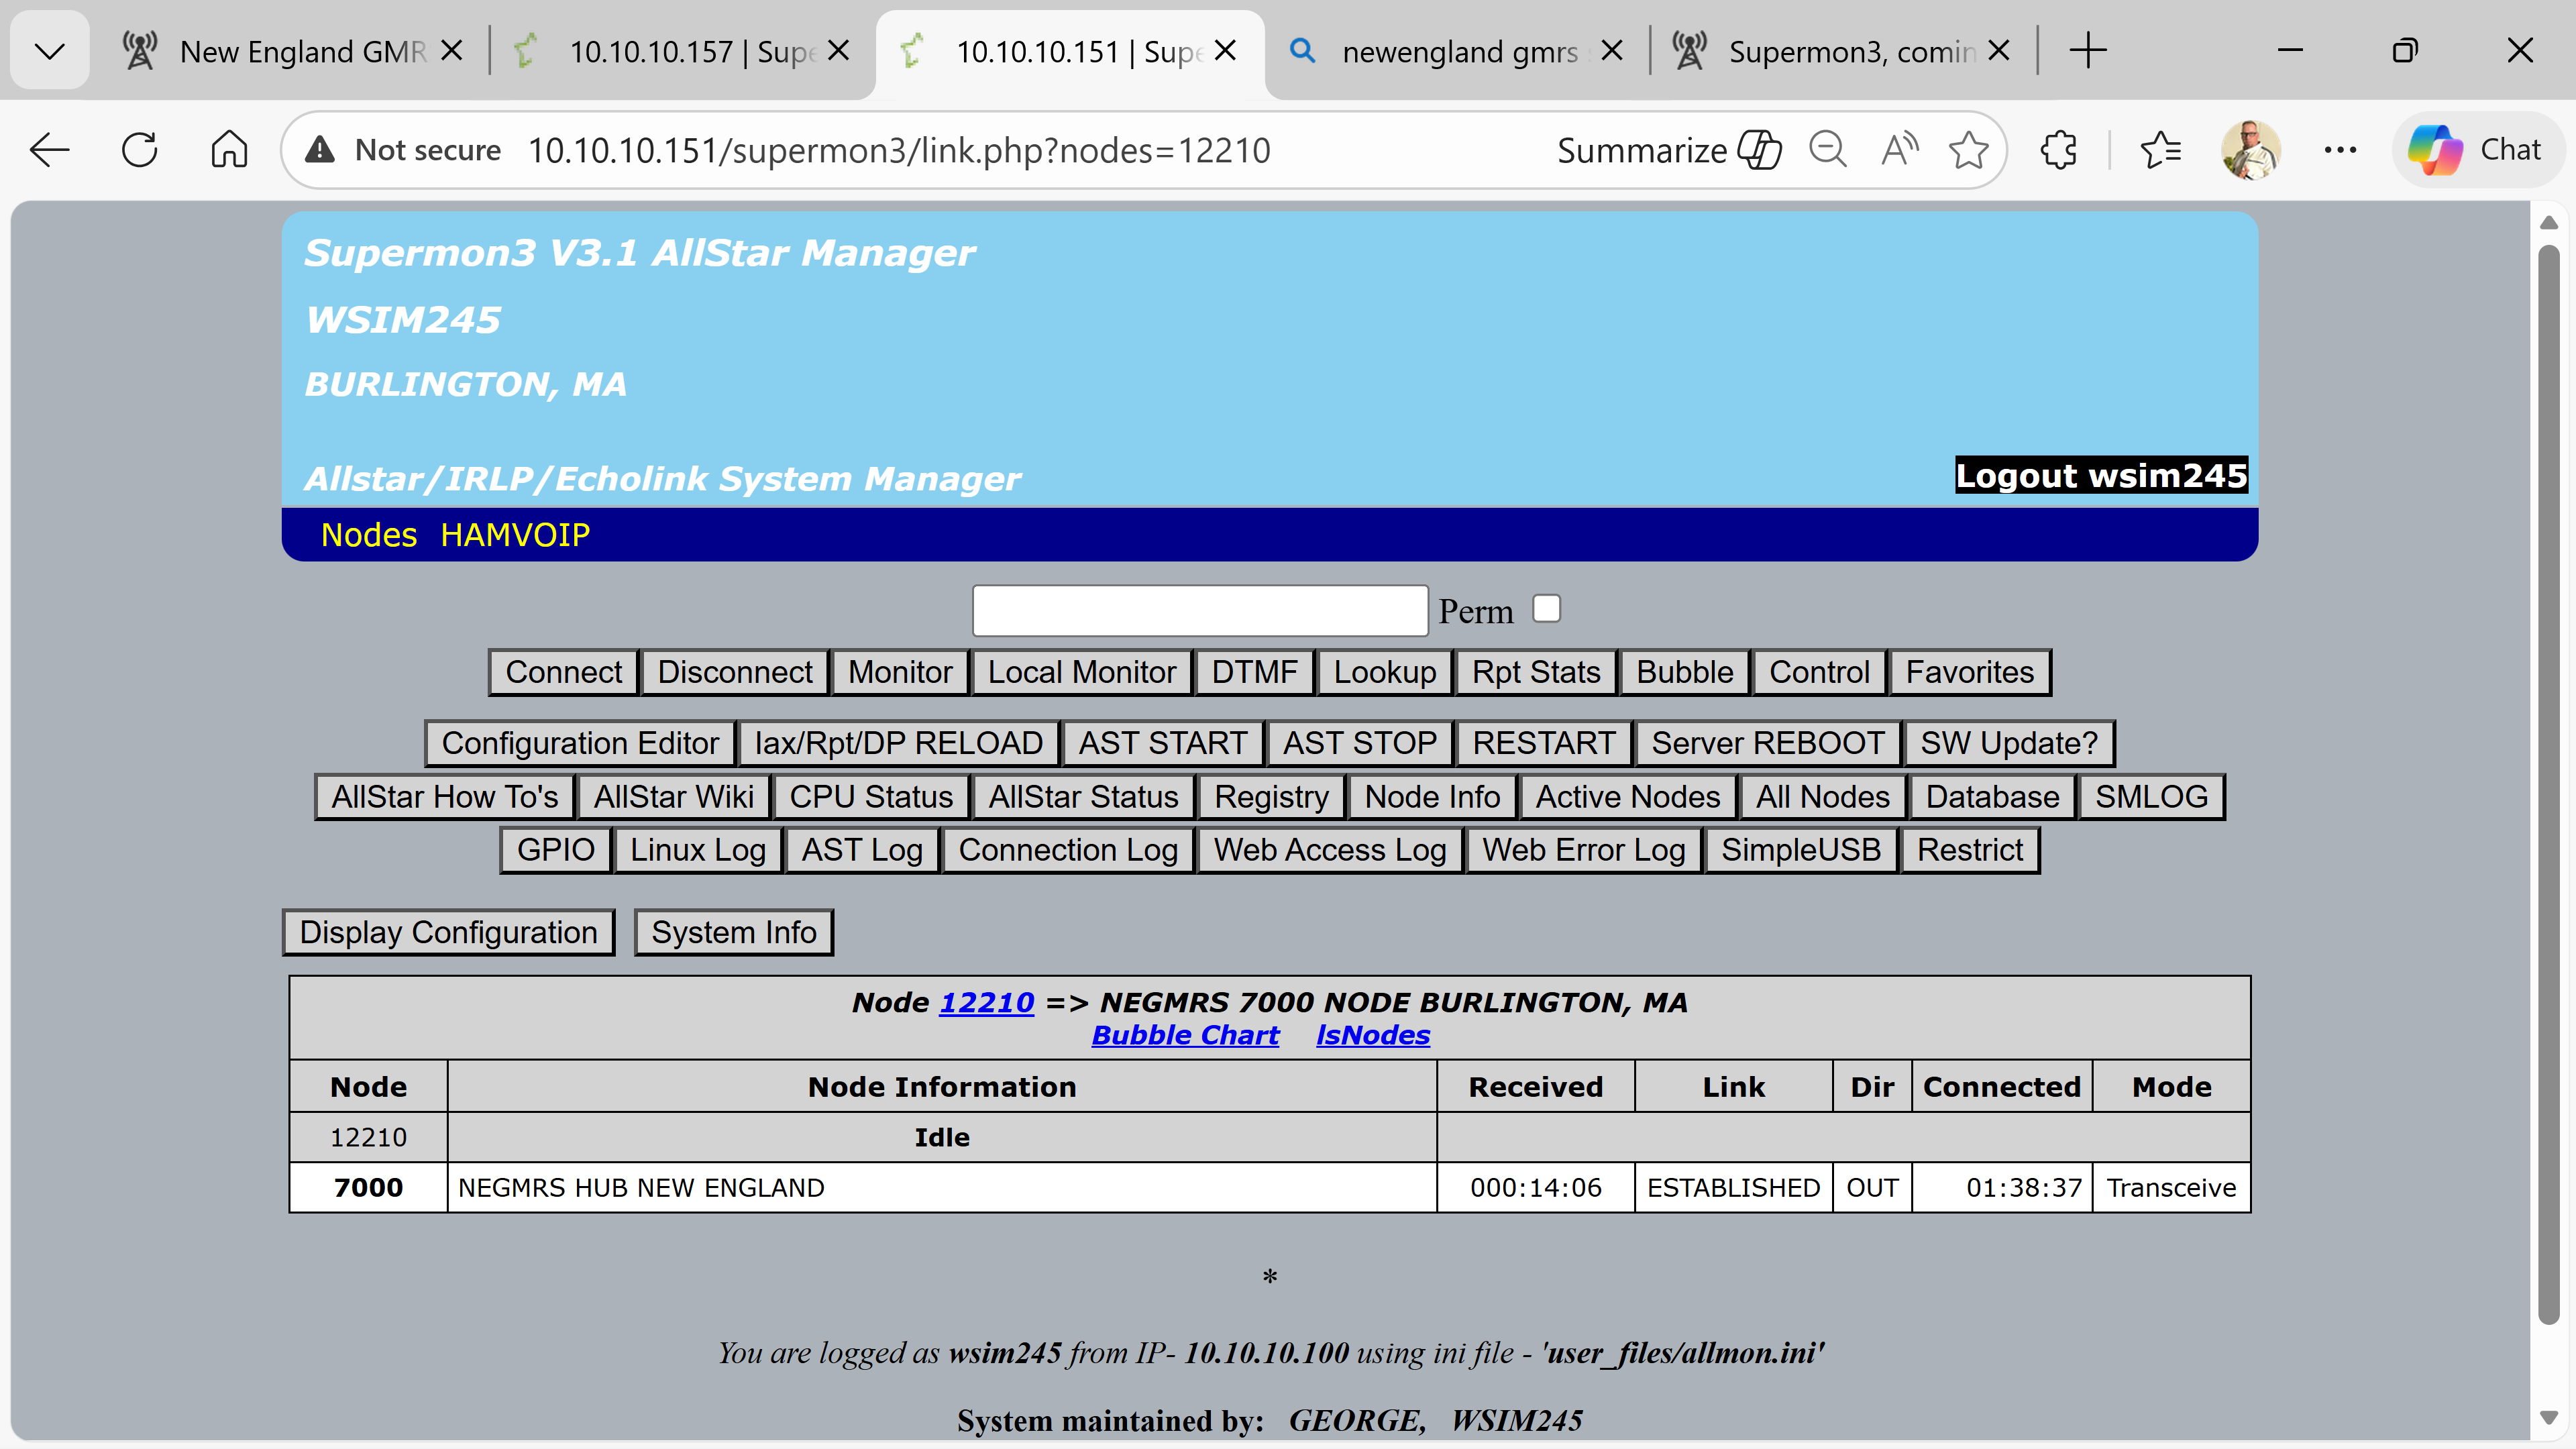Toggle the Perm checkbox
Screen dimensions: 2576x1449
[1546, 608]
